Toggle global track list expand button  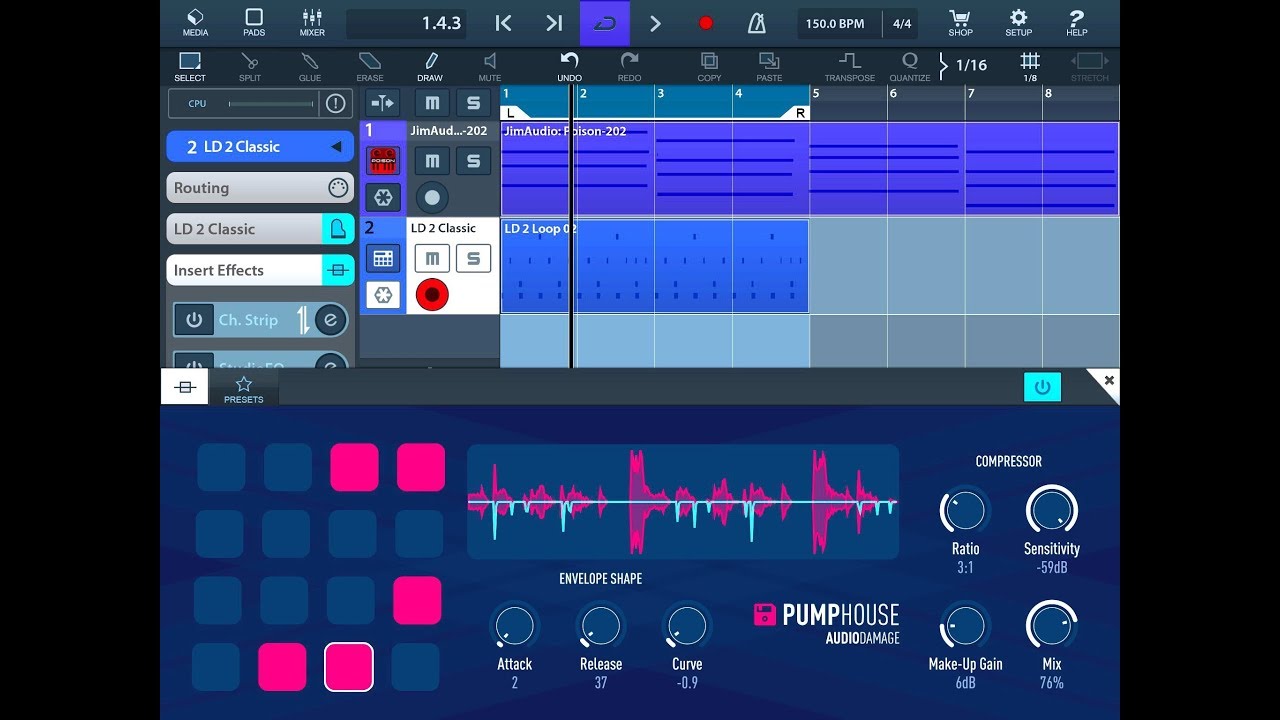click(382, 103)
